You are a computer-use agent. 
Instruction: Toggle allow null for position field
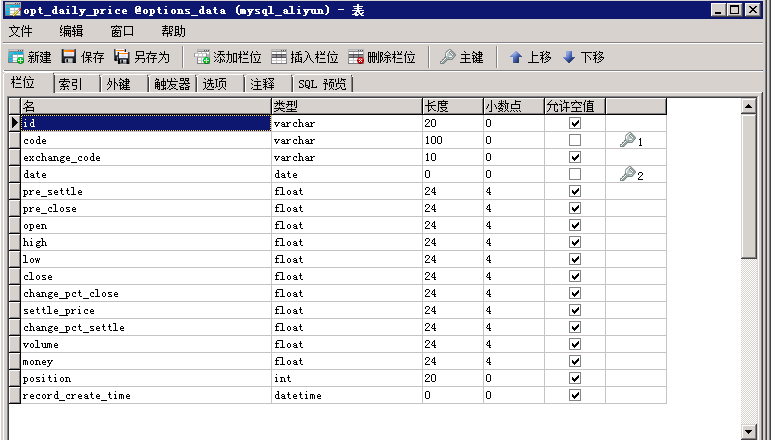coord(575,378)
